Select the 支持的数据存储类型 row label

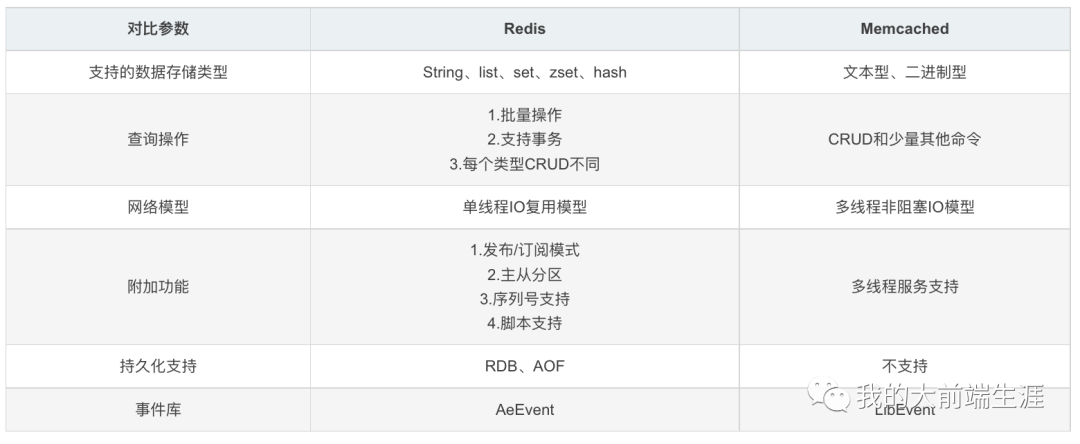click(x=158, y=72)
